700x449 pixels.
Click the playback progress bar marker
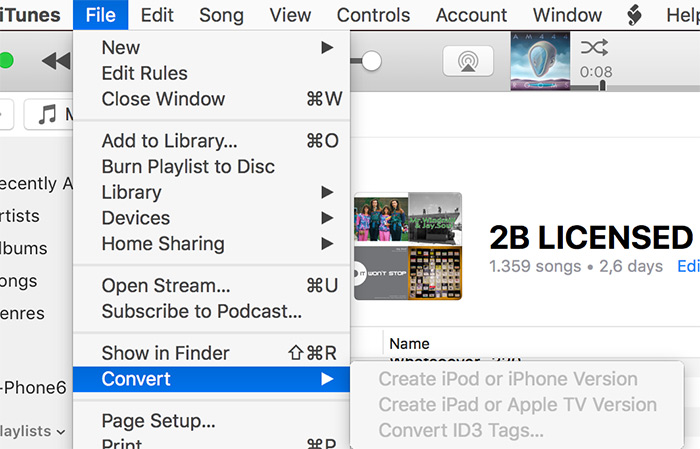(x=602, y=85)
